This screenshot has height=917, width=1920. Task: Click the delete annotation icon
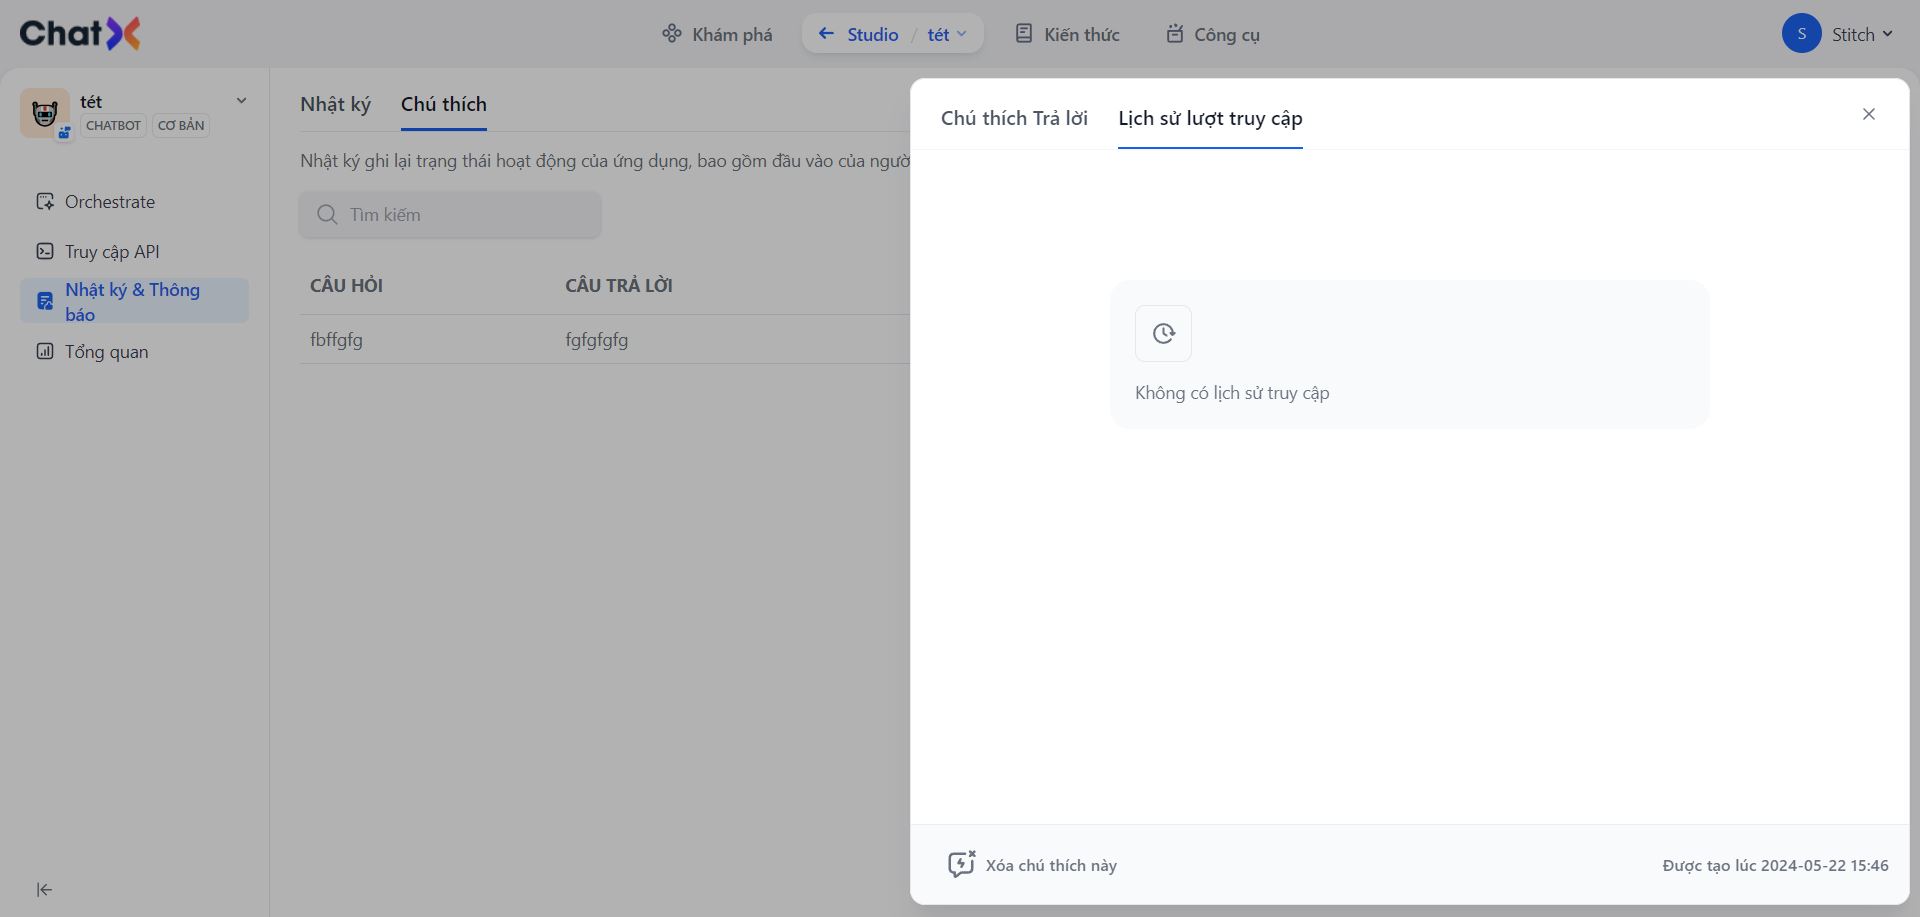tap(961, 864)
